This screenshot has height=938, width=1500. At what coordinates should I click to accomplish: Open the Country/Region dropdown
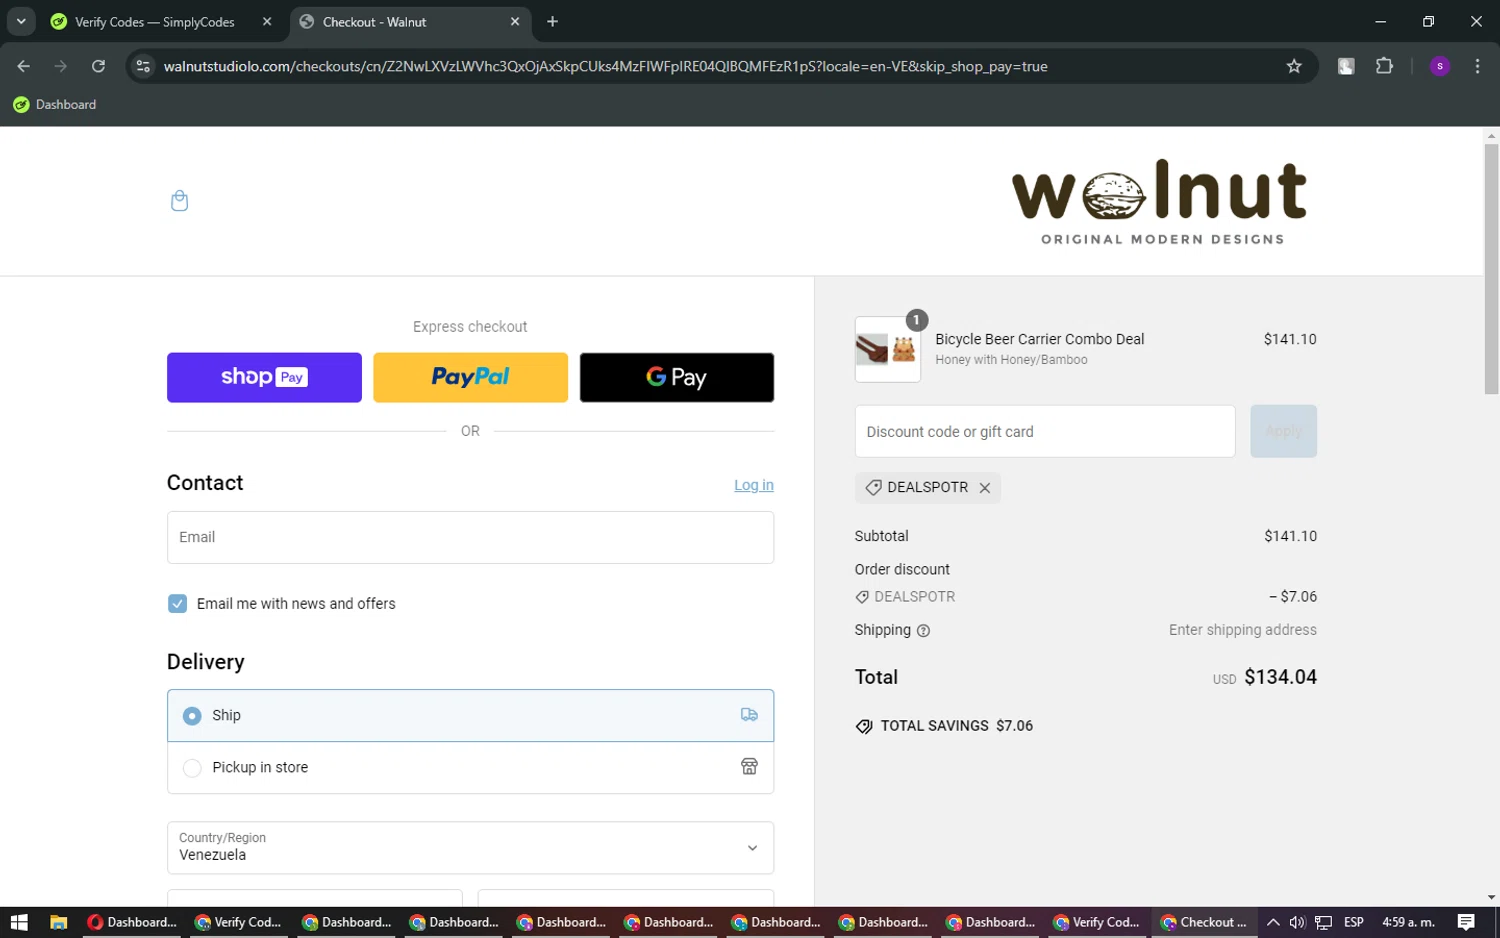[470, 847]
